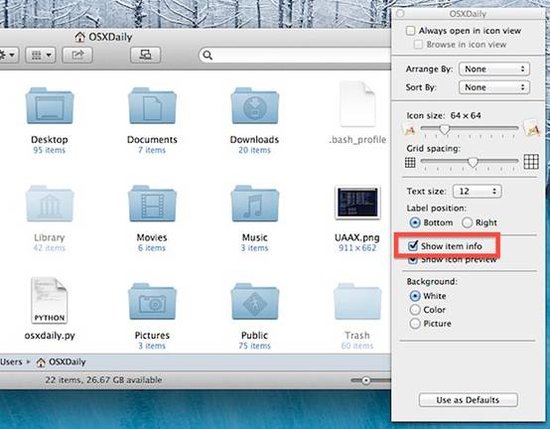The image size is (550, 429).
Task: Click the osxdaily.py file name label
Action: coord(49,335)
